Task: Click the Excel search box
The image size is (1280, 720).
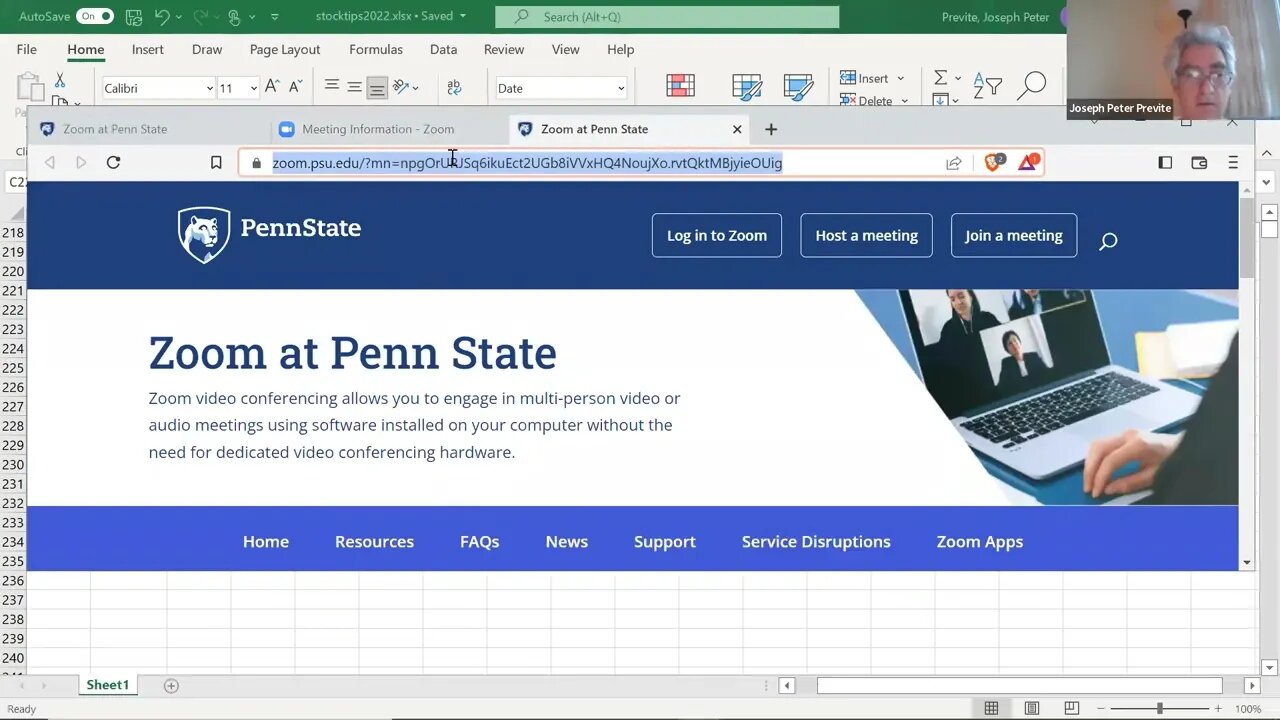Action: [x=668, y=17]
